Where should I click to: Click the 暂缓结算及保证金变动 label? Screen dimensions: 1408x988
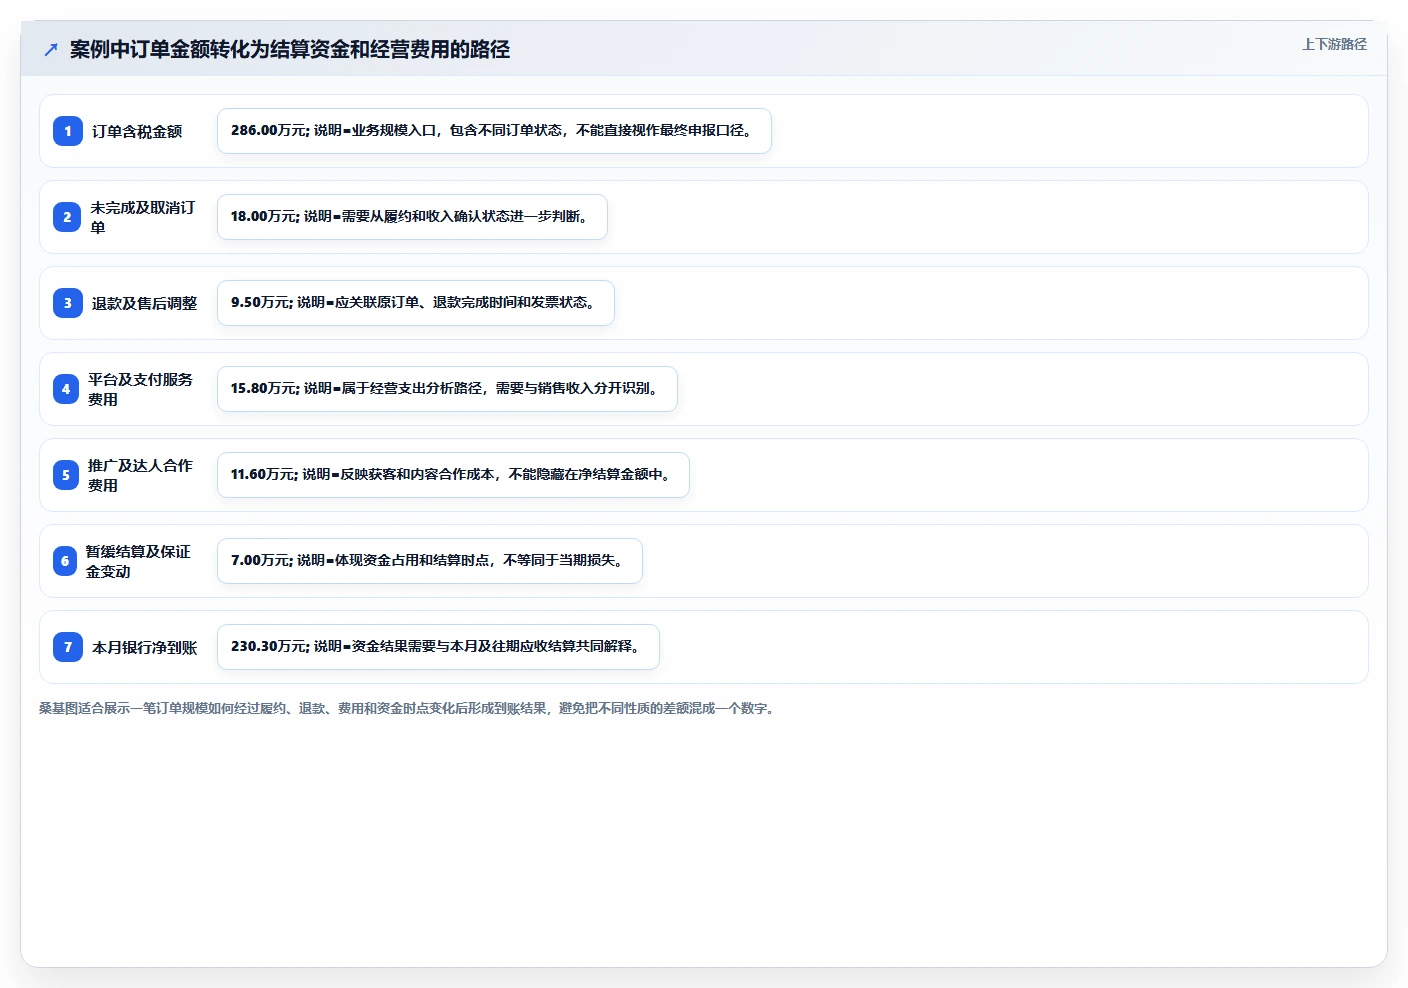[139, 561]
